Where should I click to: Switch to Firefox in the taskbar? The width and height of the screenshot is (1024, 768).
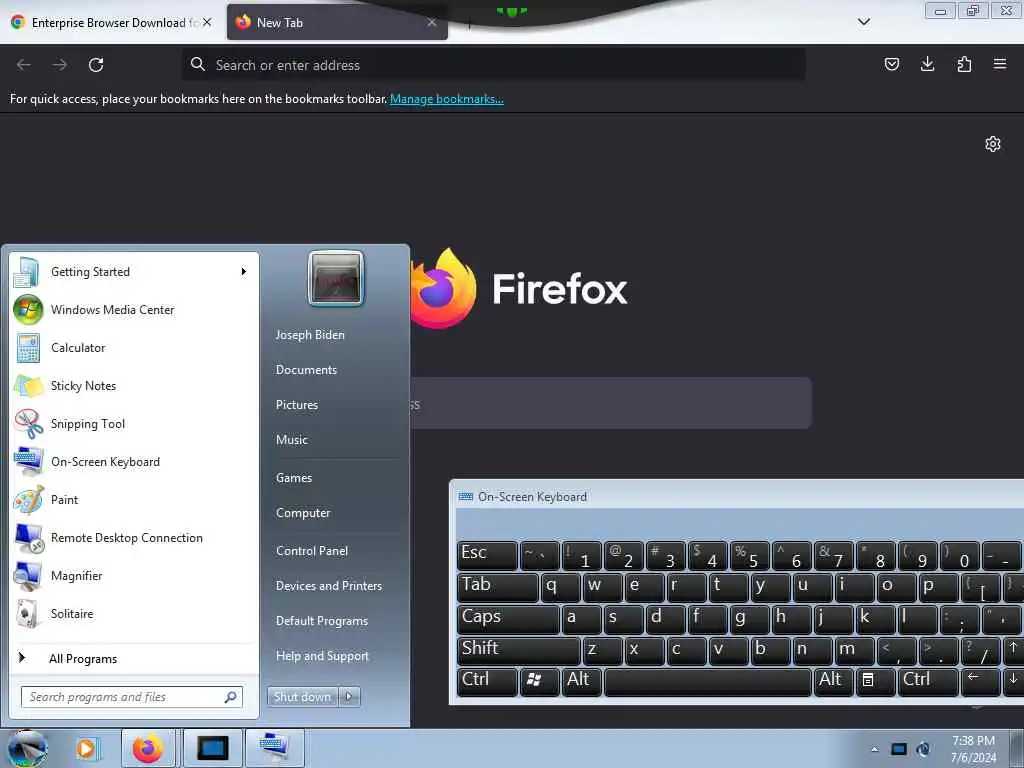point(148,748)
